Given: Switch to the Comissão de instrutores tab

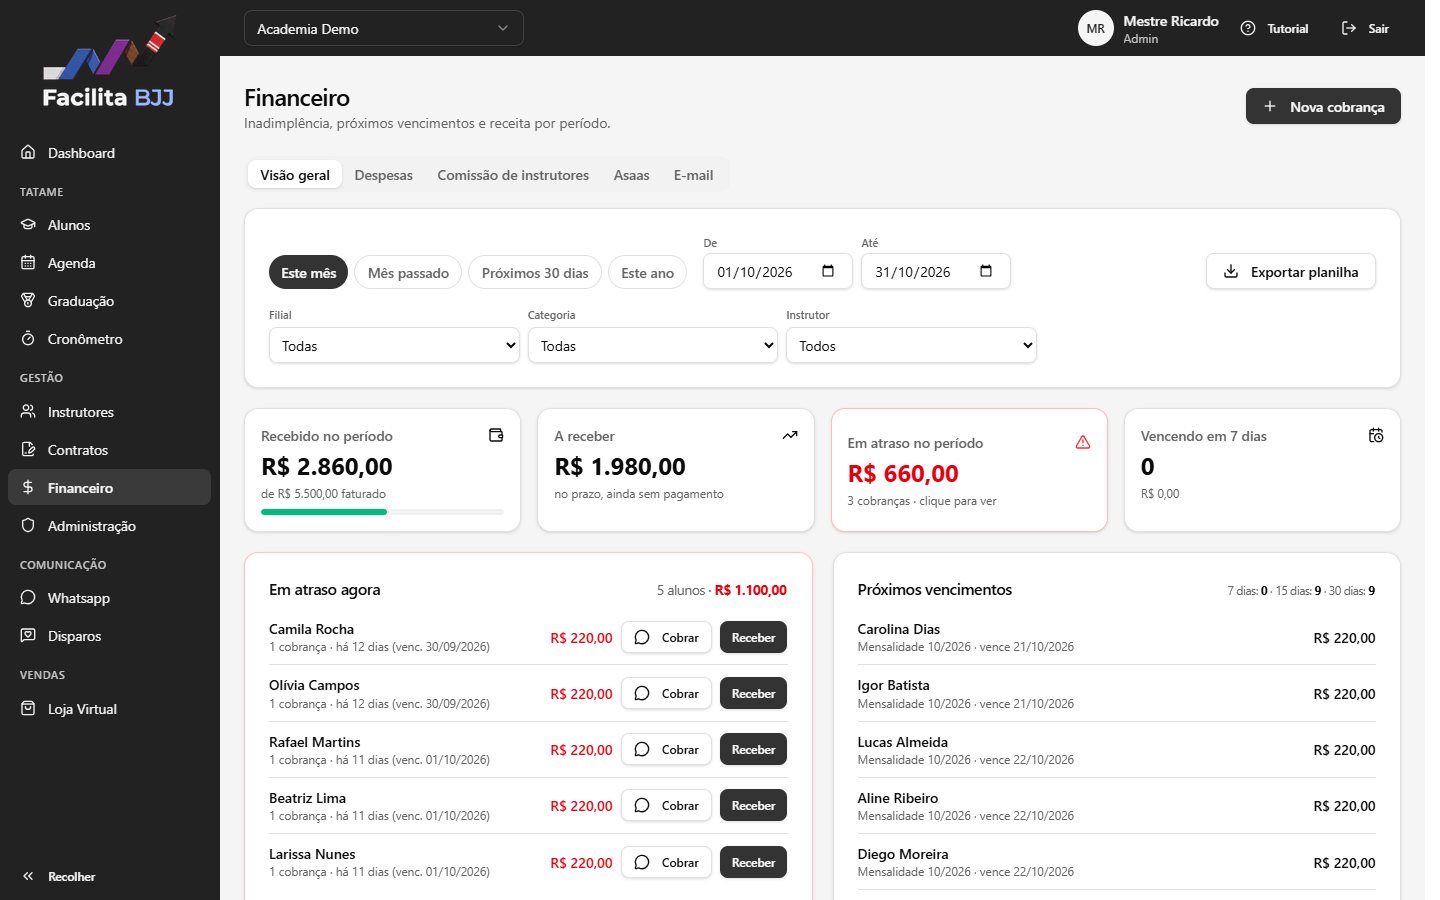Looking at the screenshot, I should pyautogui.click(x=513, y=175).
